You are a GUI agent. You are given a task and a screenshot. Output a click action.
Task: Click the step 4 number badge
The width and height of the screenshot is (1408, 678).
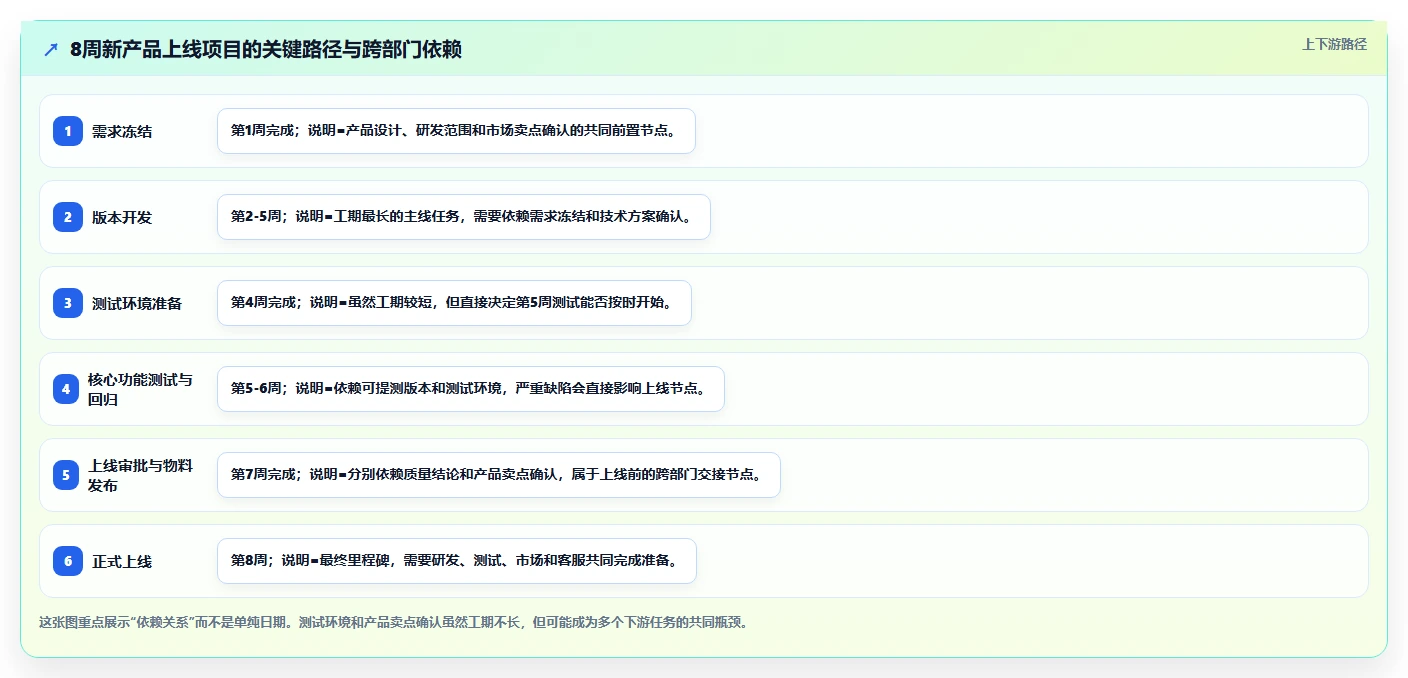(x=66, y=389)
